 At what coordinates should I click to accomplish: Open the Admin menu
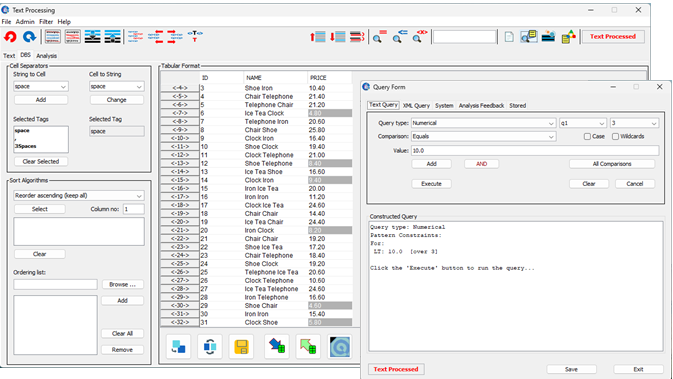click(25, 21)
